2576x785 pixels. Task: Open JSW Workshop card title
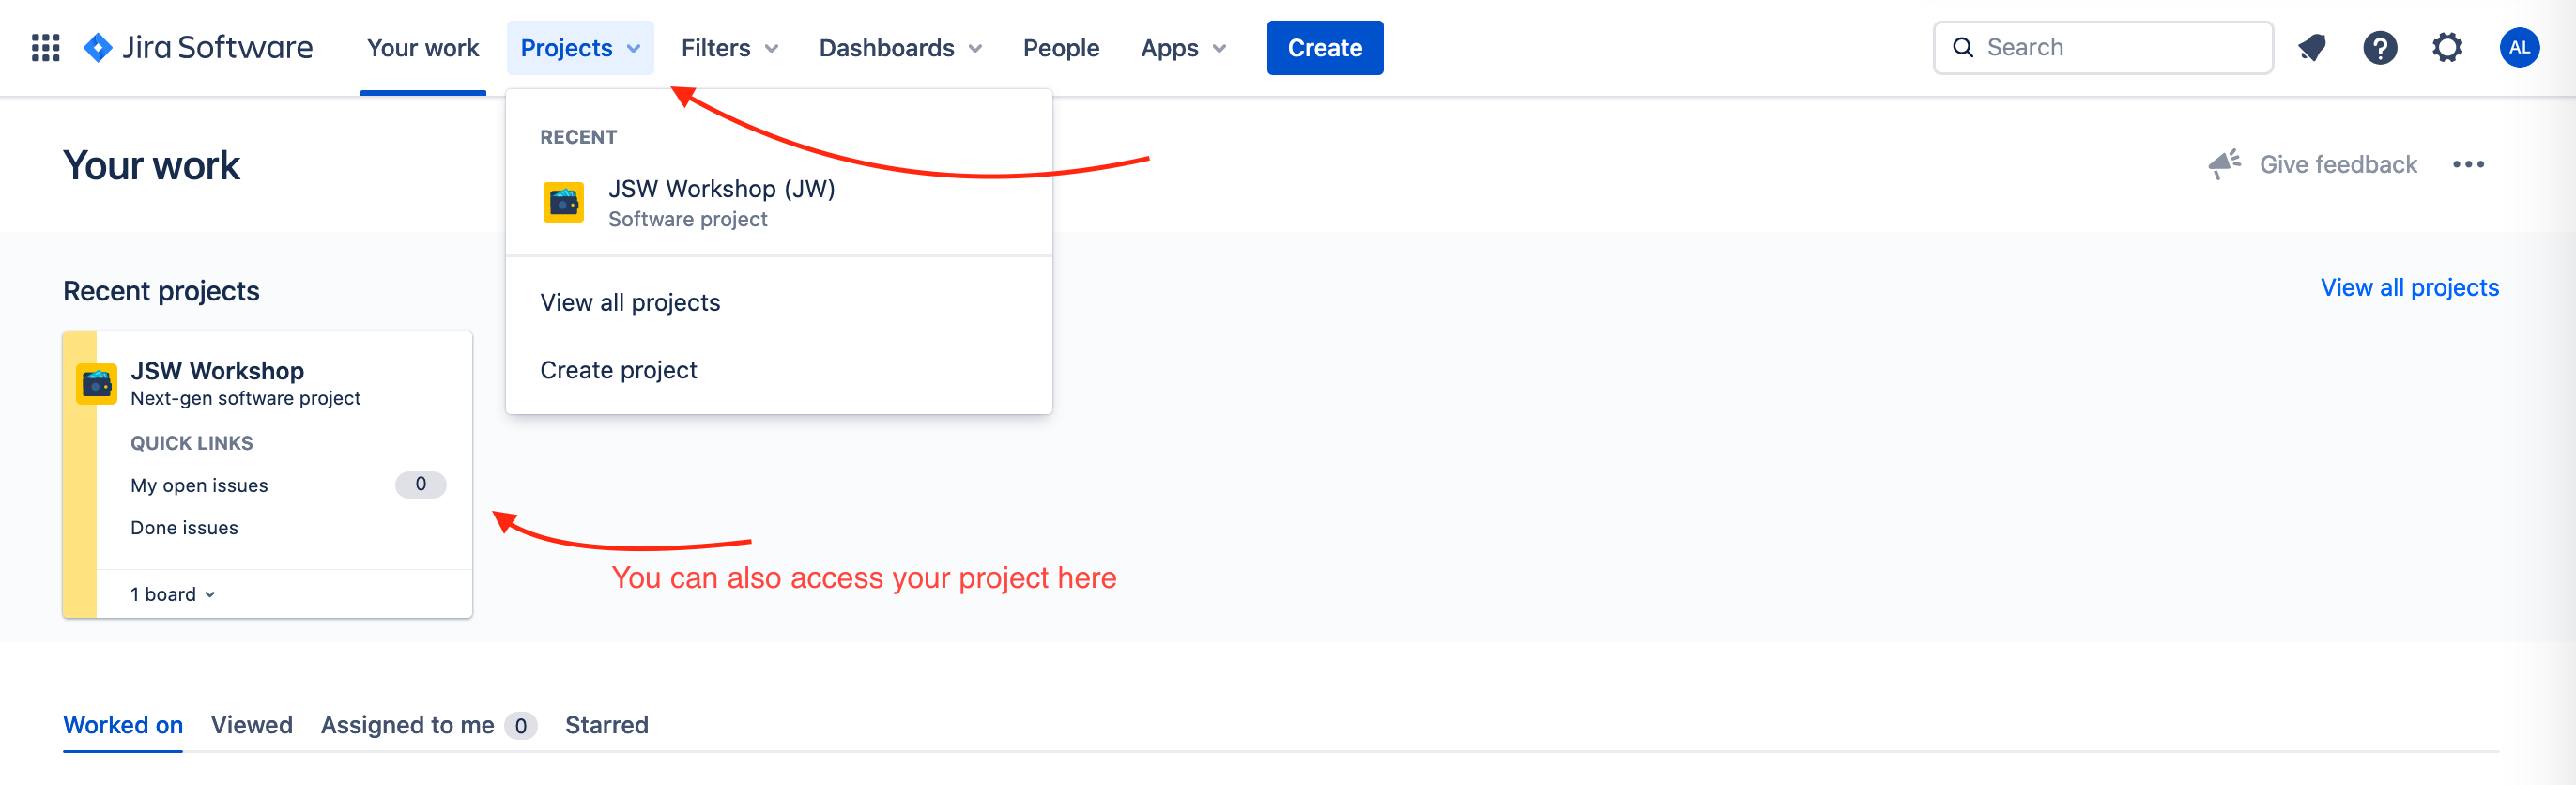click(x=217, y=370)
